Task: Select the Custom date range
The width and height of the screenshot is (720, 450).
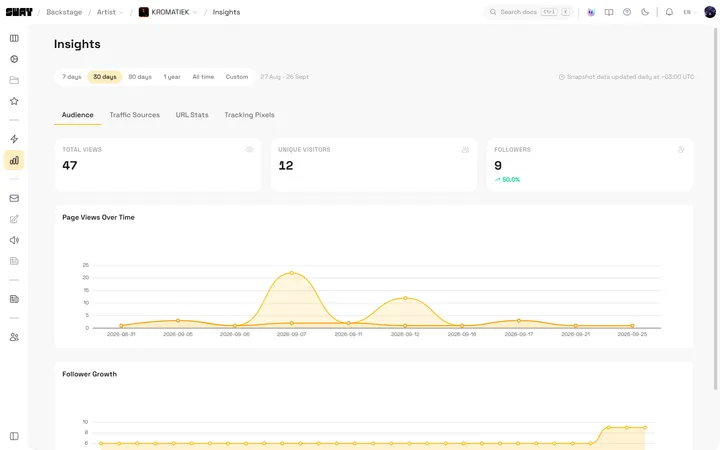Action: tap(237, 77)
